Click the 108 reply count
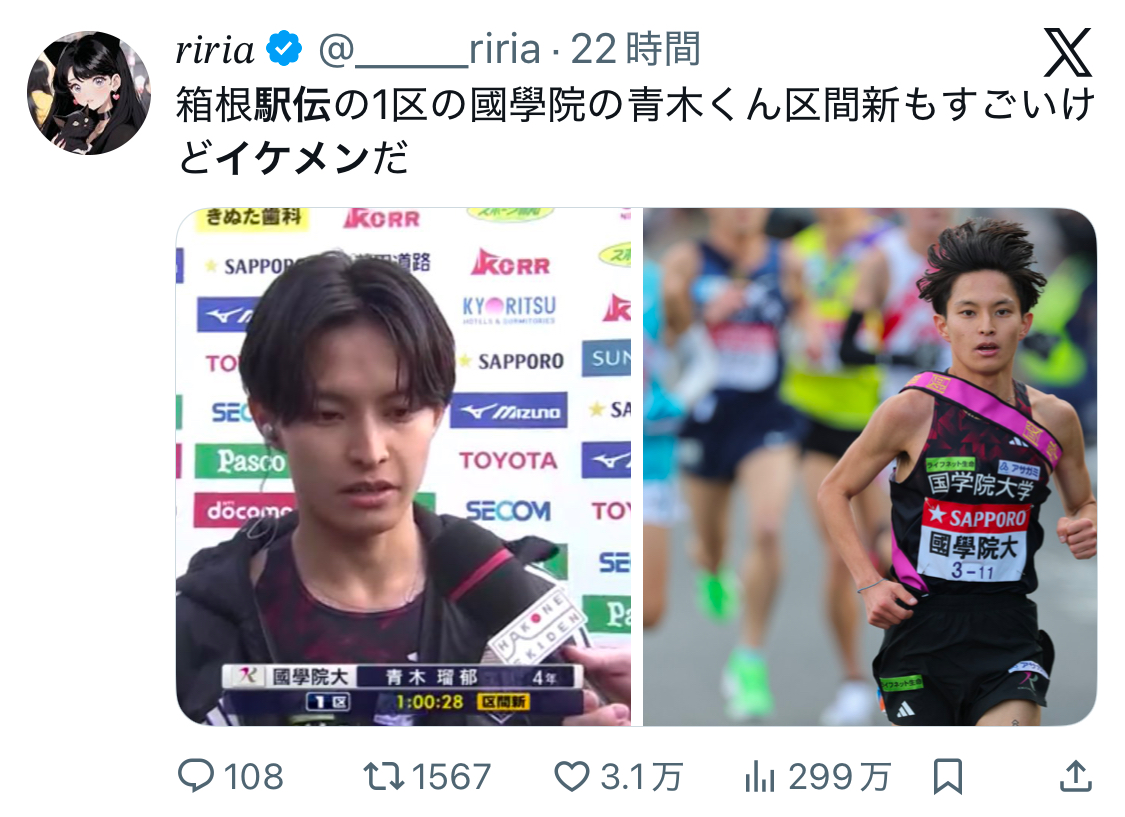This screenshot has height=817, width=1125. (x=253, y=777)
